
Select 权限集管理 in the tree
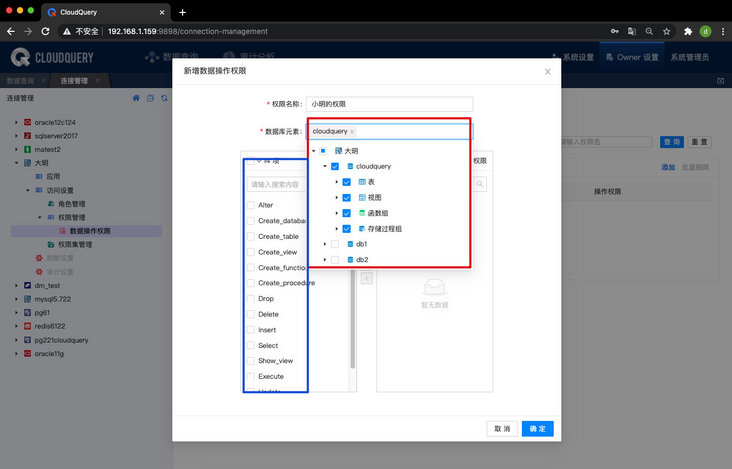click(75, 245)
